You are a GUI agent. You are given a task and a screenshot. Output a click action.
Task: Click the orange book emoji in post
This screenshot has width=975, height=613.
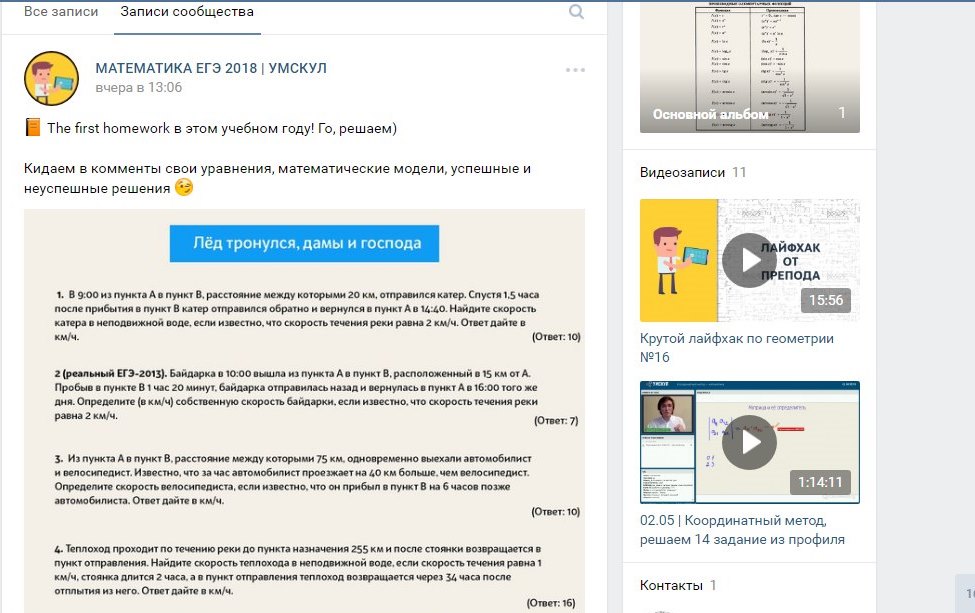tap(33, 128)
